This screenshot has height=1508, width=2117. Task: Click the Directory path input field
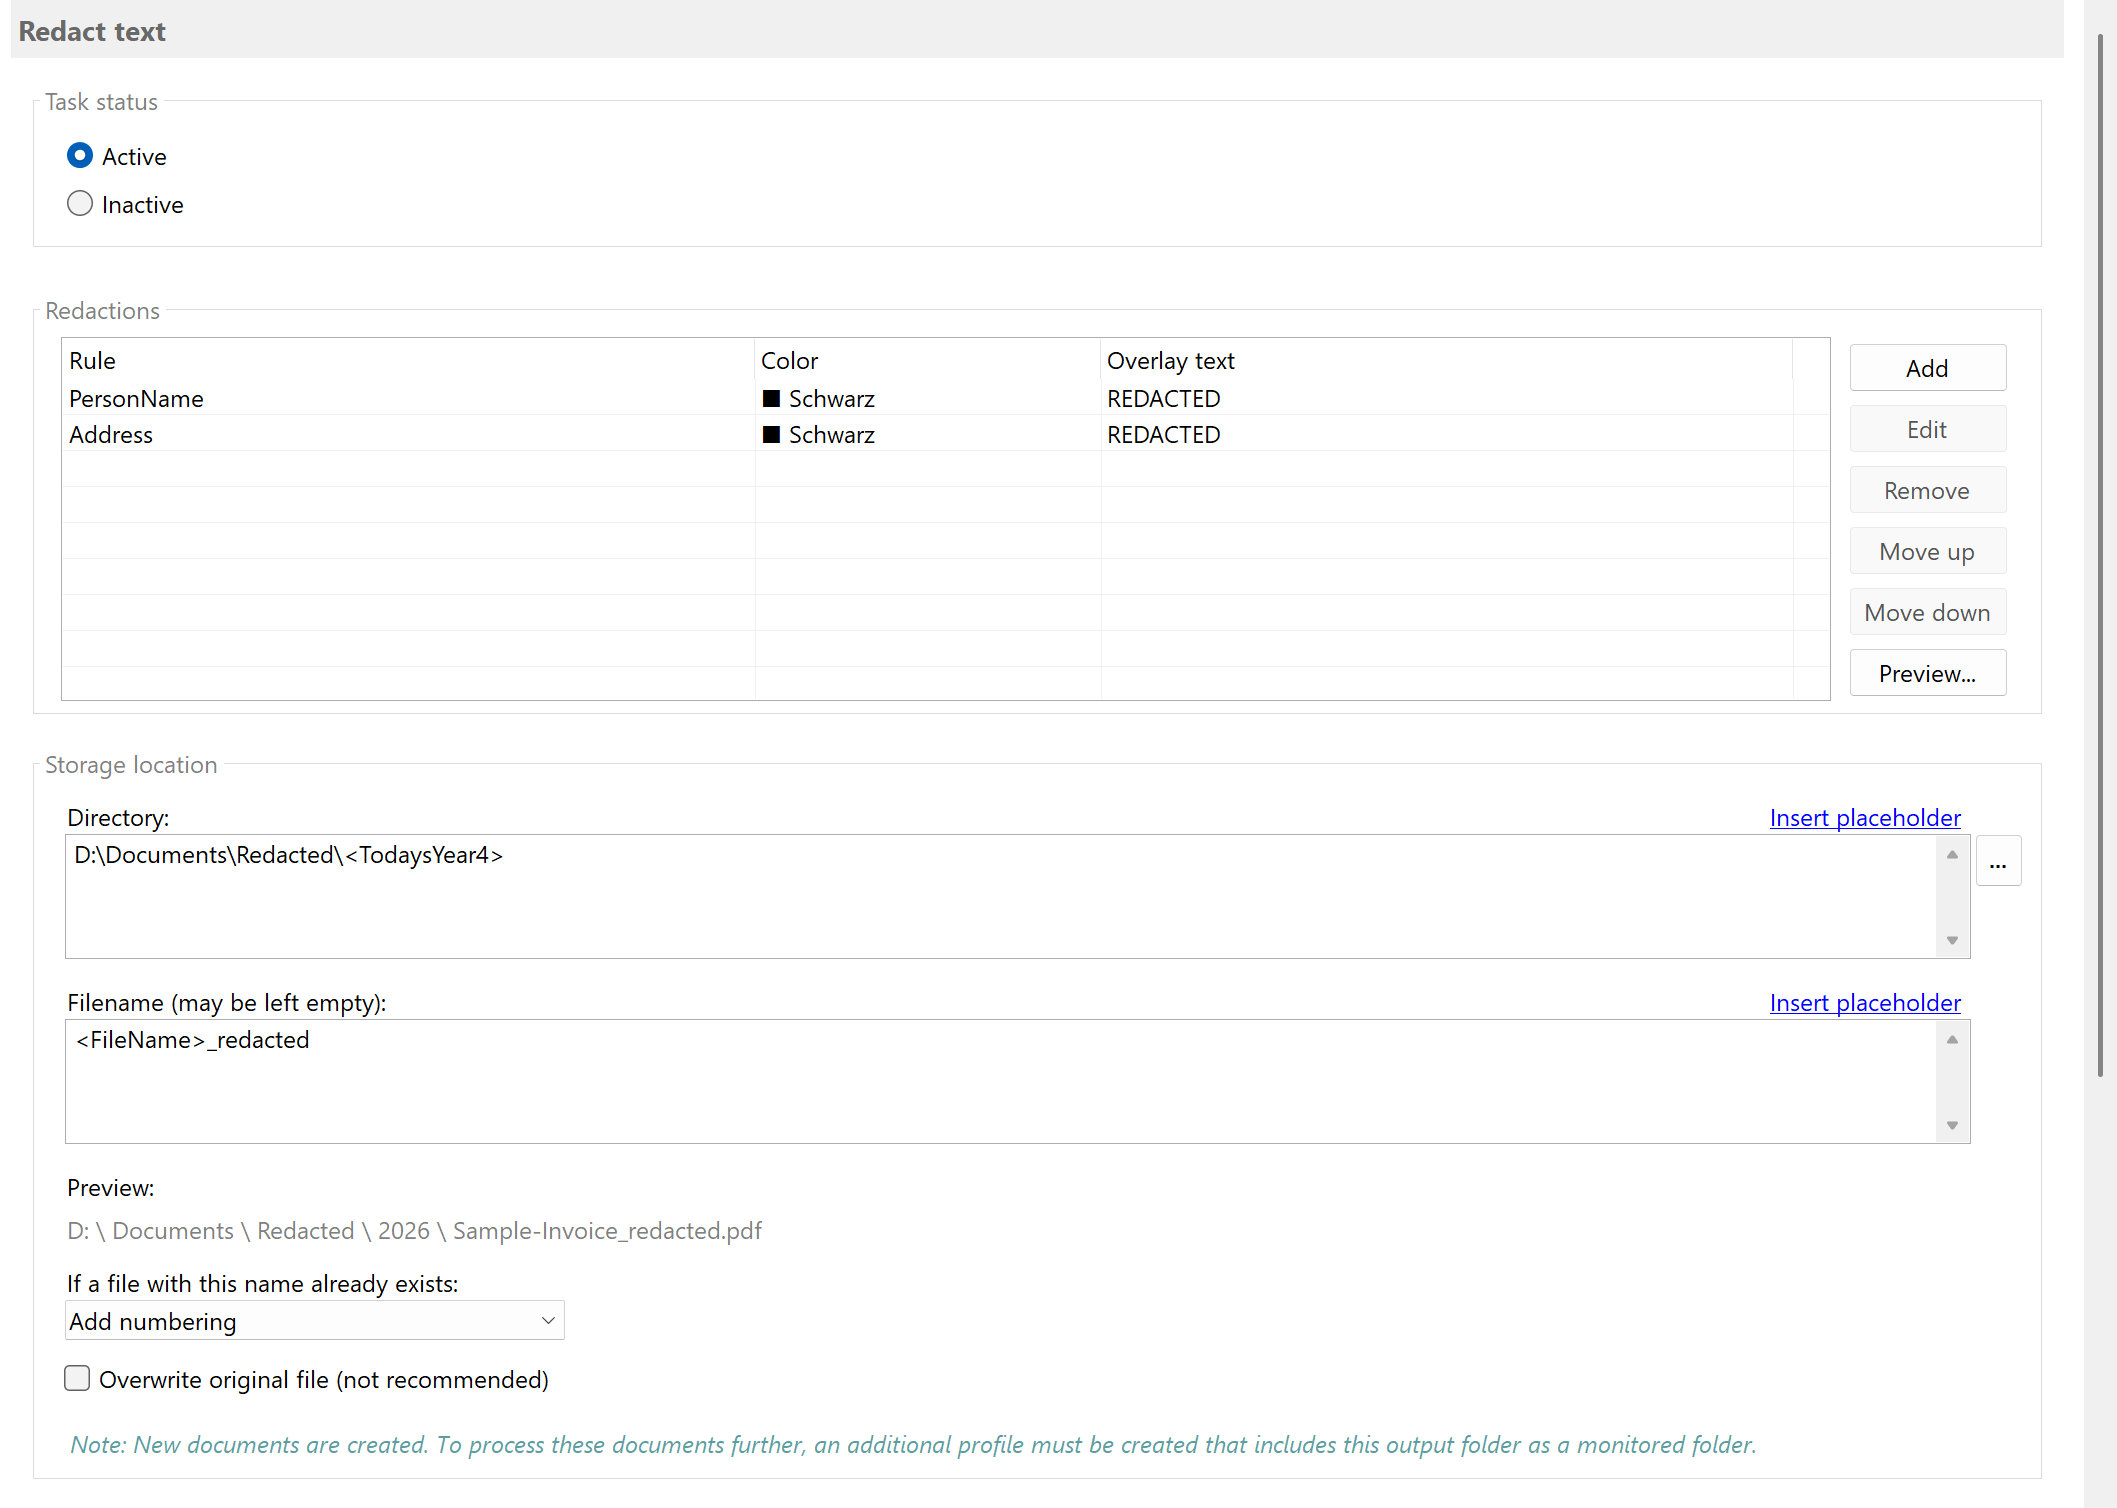[1000, 895]
